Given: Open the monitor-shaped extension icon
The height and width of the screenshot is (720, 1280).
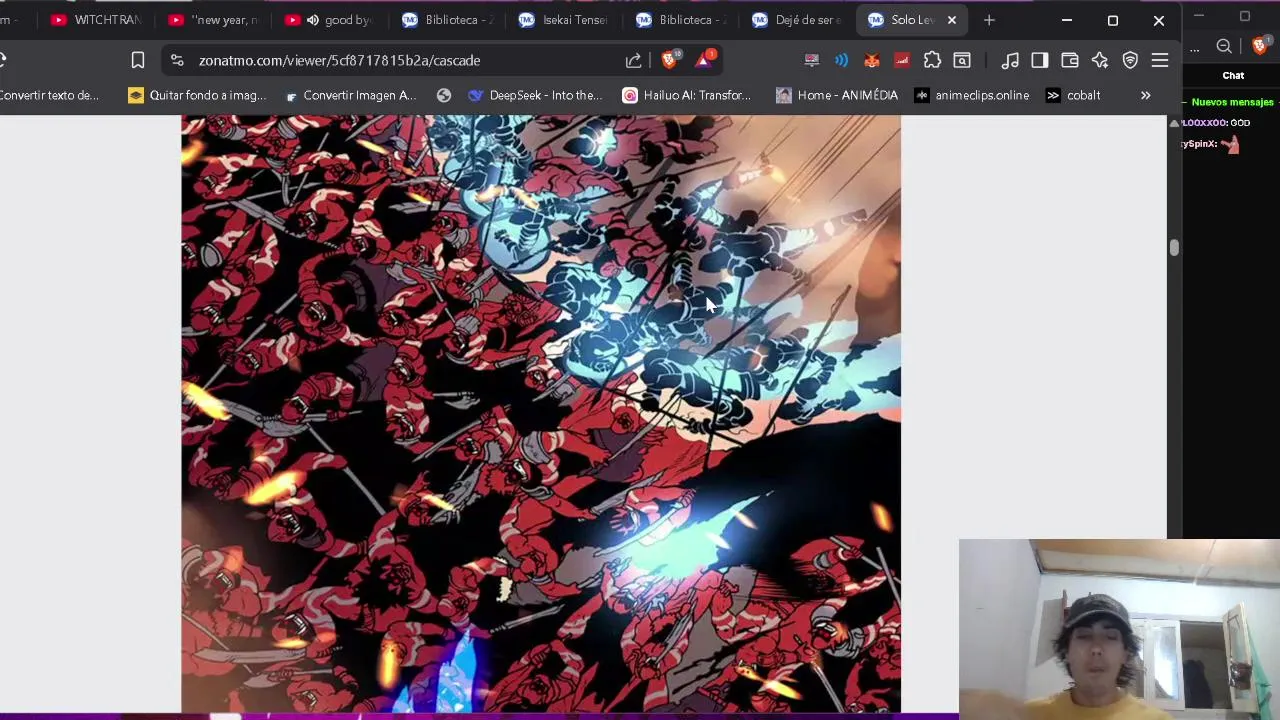Looking at the screenshot, I should (x=812, y=60).
